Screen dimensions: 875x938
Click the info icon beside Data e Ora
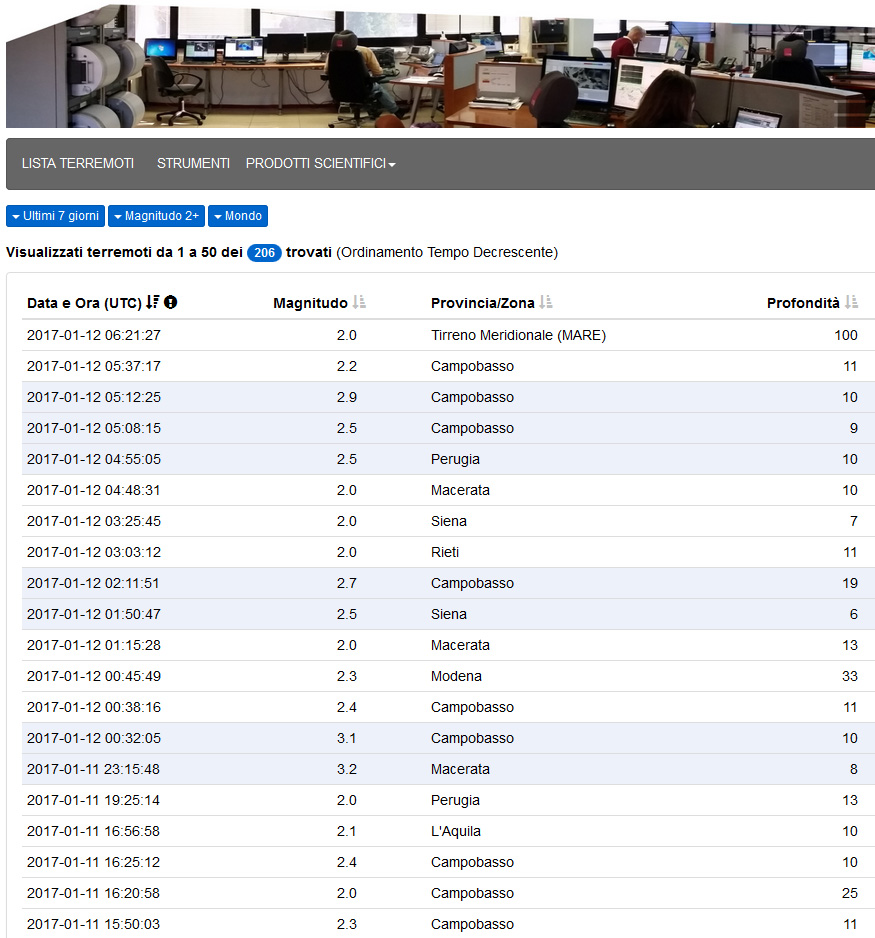[171, 303]
